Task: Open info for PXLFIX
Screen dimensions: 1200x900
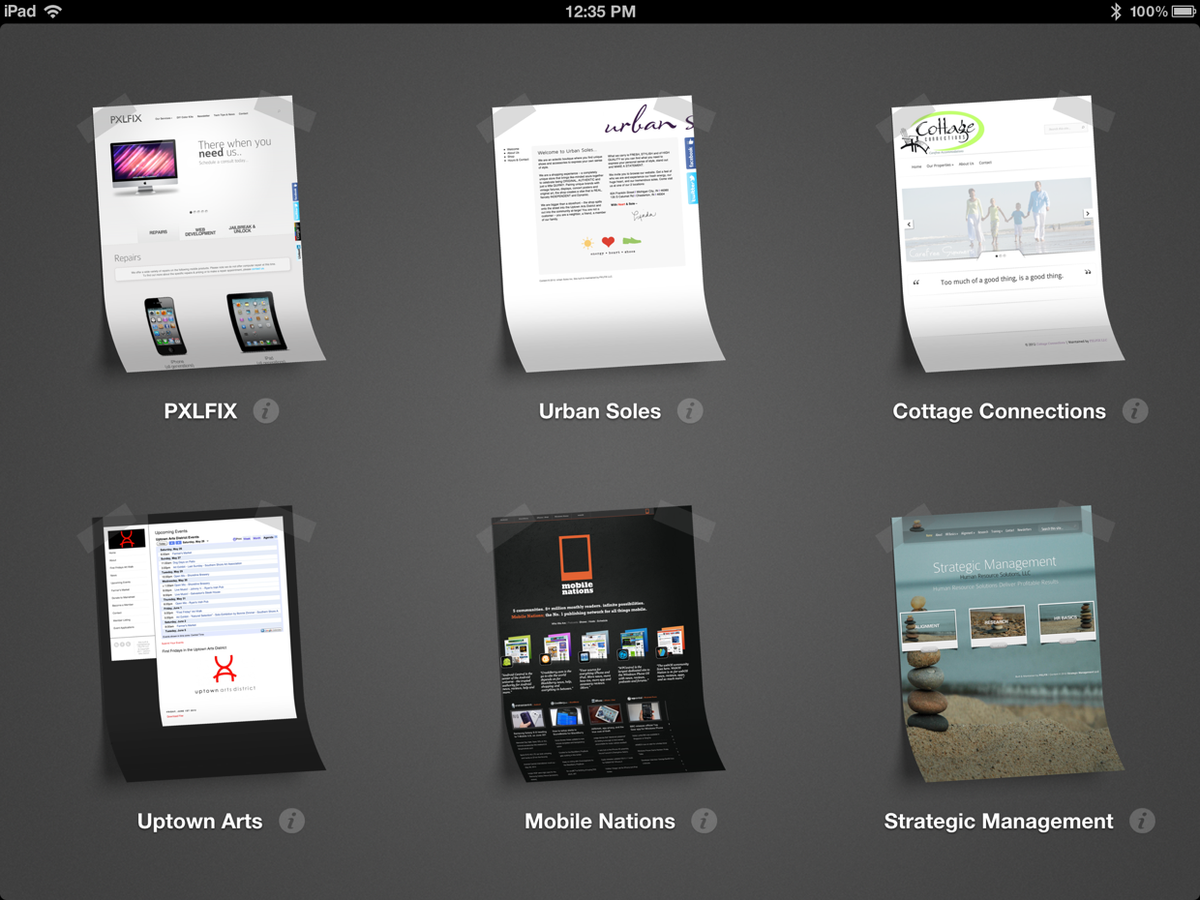Action: point(265,410)
